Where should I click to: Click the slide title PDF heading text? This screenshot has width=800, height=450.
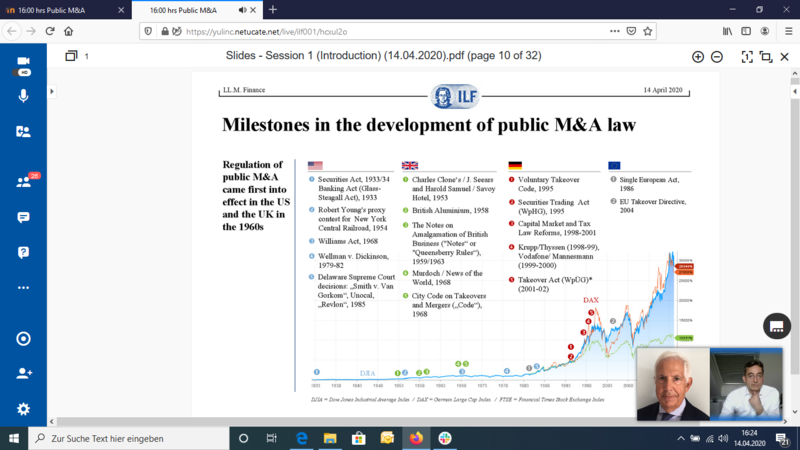(x=384, y=56)
